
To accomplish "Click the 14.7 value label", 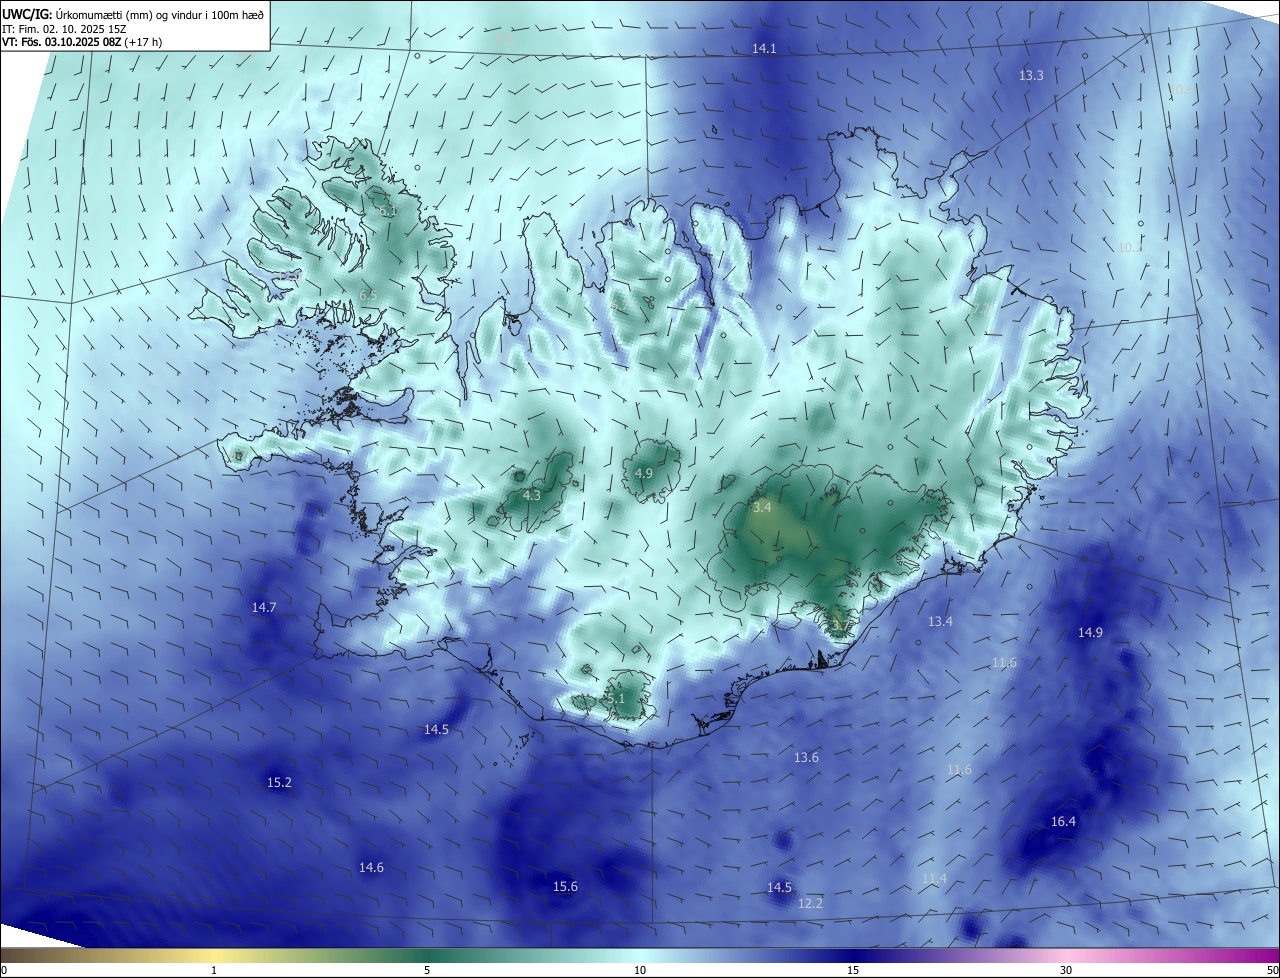I will click(264, 607).
